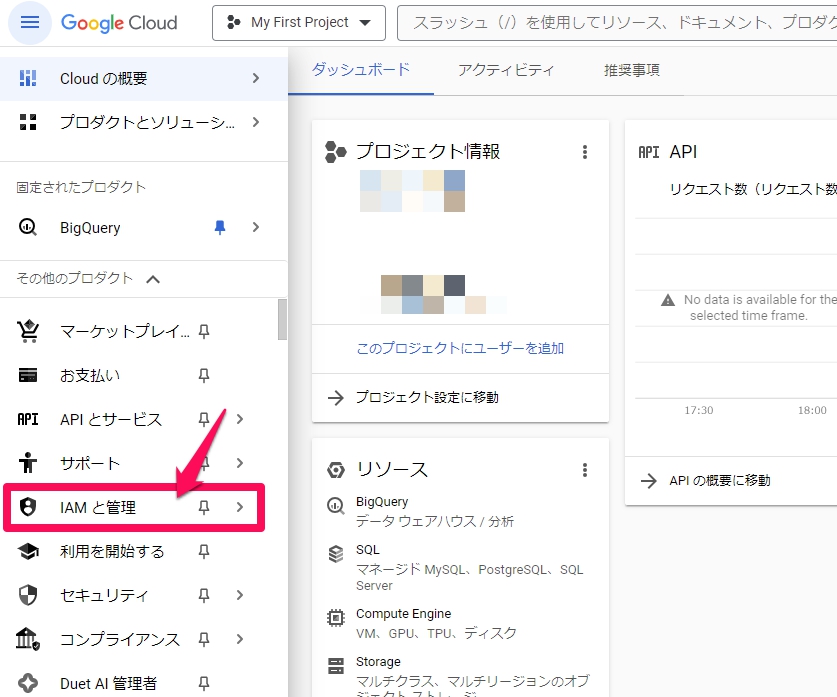Click the 利用を開始する graduation cap icon
The height and width of the screenshot is (697, 837).
pos(28,551)
